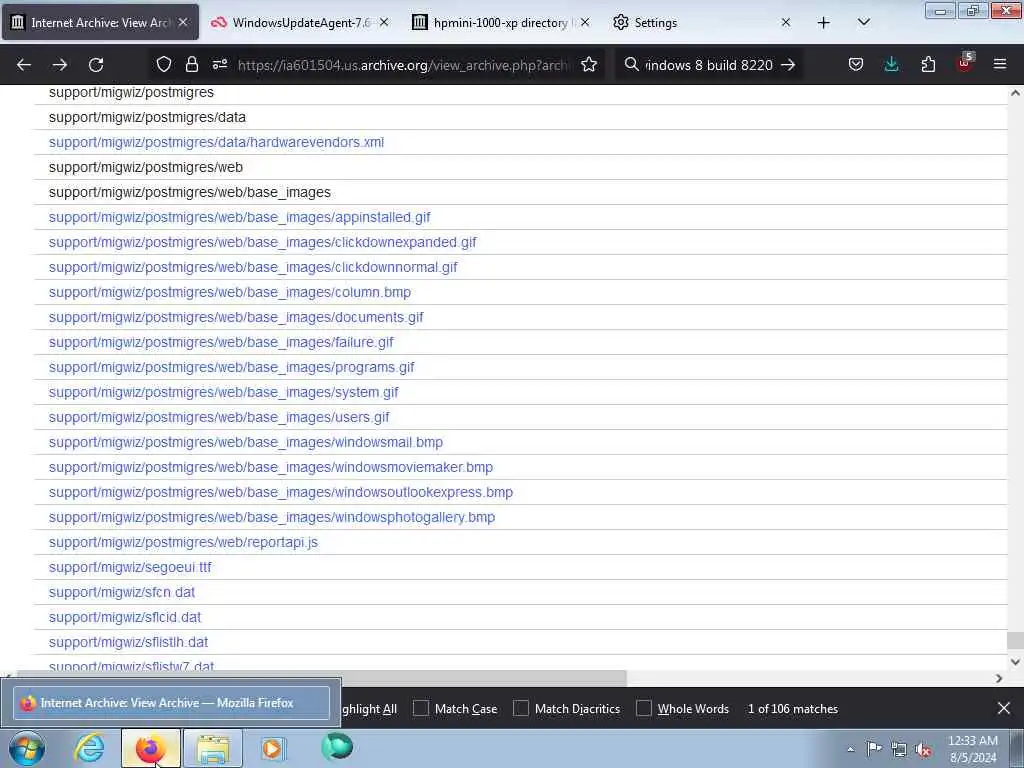Viewport: 1024px width, 768px height.
Task: Go forward with the forward arrow
Action: [x=60, y=65]
